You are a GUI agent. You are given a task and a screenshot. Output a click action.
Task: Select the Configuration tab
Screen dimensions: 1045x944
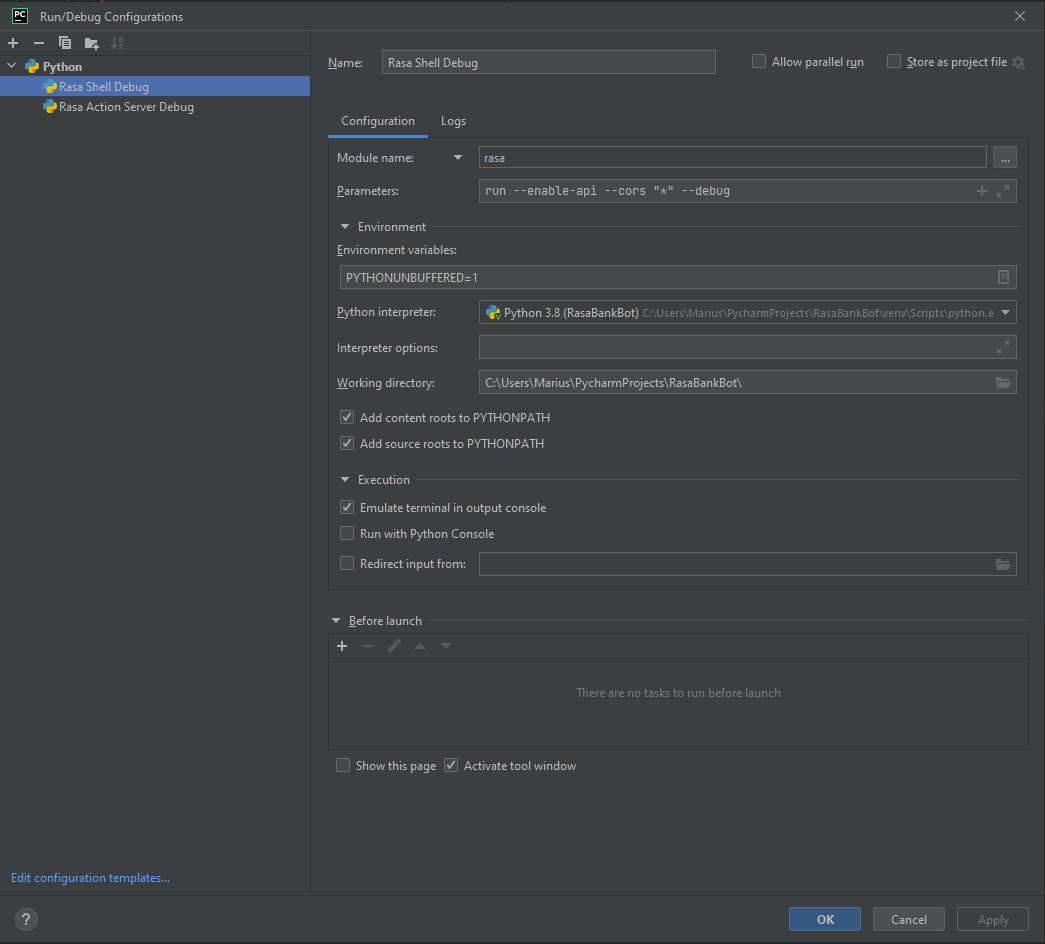pyautogui.click(x=377, y=120)
